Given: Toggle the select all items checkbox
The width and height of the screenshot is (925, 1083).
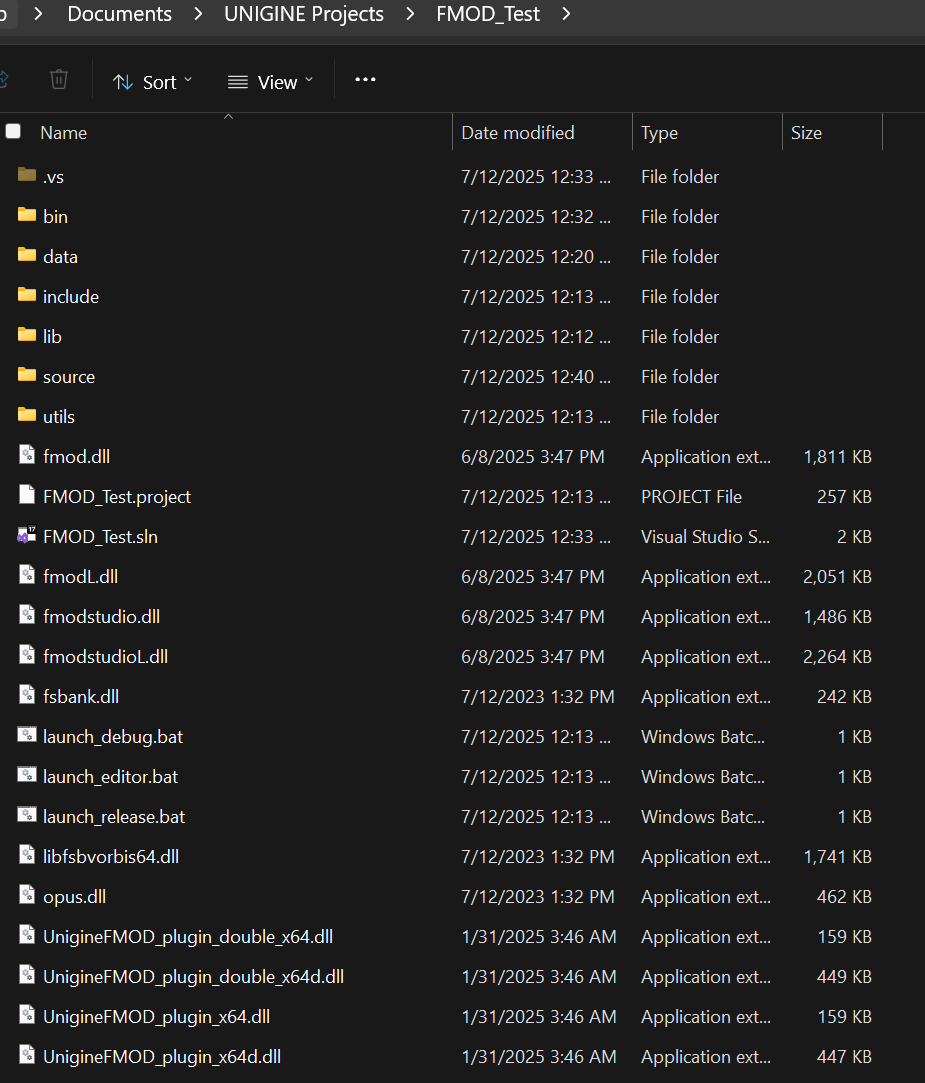Looking at the screenshot, I should (x=13, y=131).
